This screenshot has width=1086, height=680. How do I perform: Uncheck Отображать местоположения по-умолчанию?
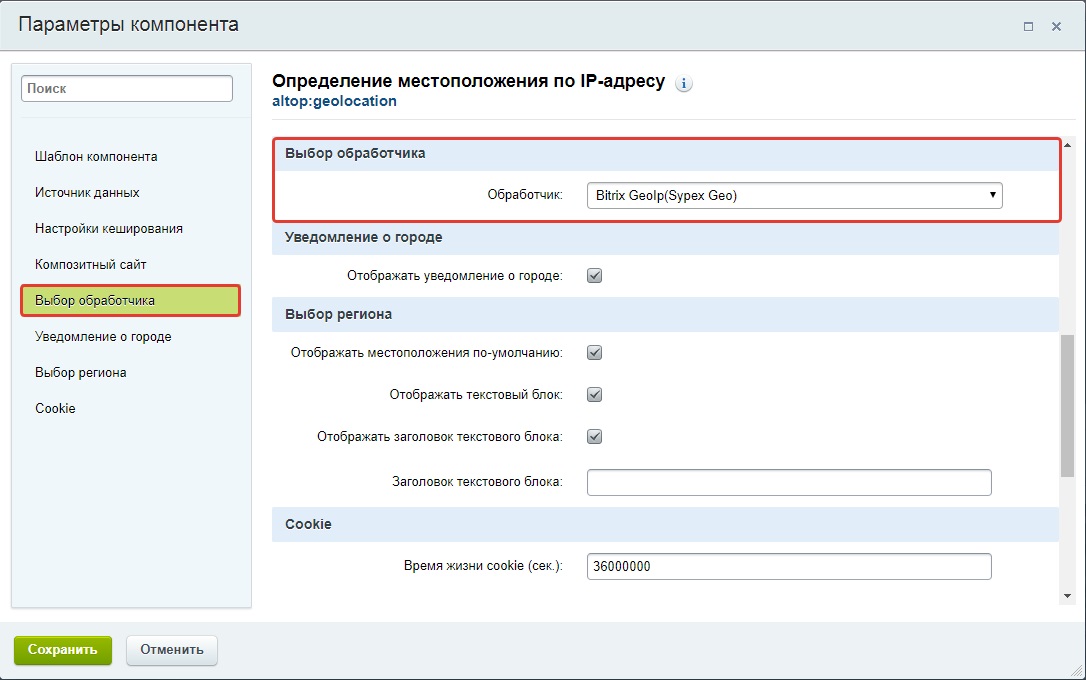594,352
